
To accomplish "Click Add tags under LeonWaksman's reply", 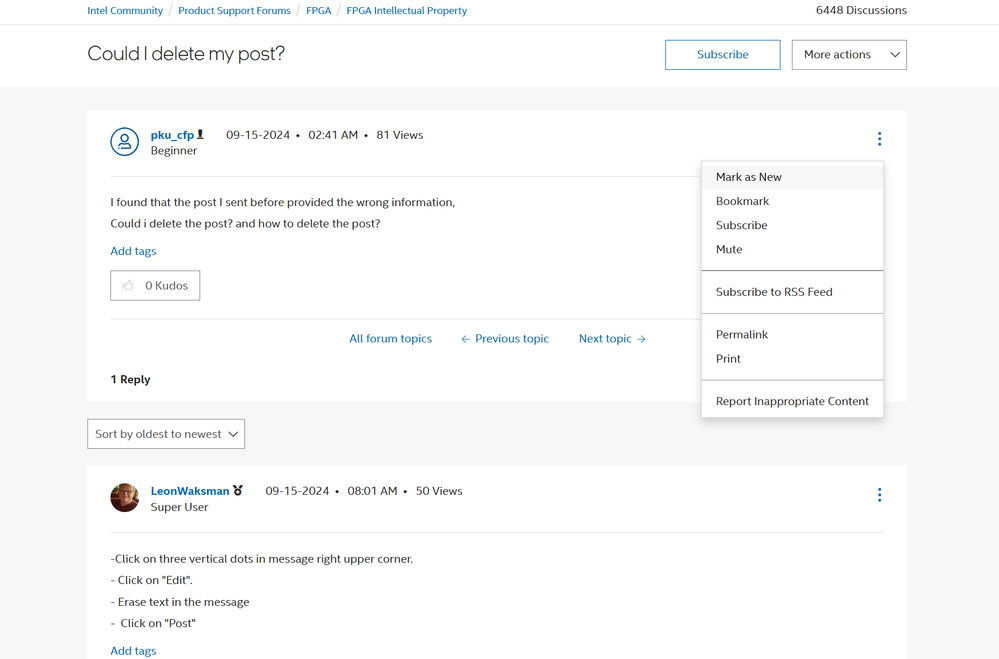I will pyautogui.click(x=133, y=651).
